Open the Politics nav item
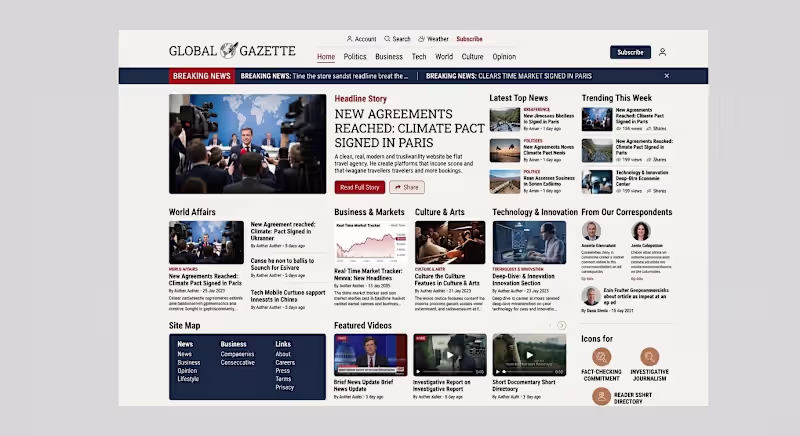 pyautogui.click(x=355, y=57)
